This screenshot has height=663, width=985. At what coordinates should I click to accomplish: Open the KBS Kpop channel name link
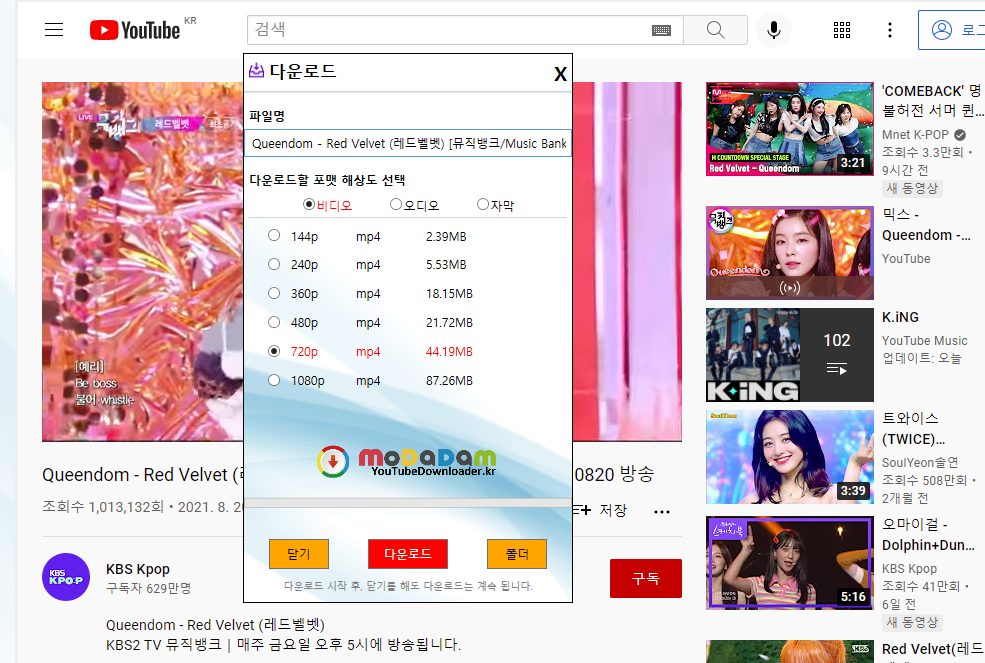click(138, 569)
